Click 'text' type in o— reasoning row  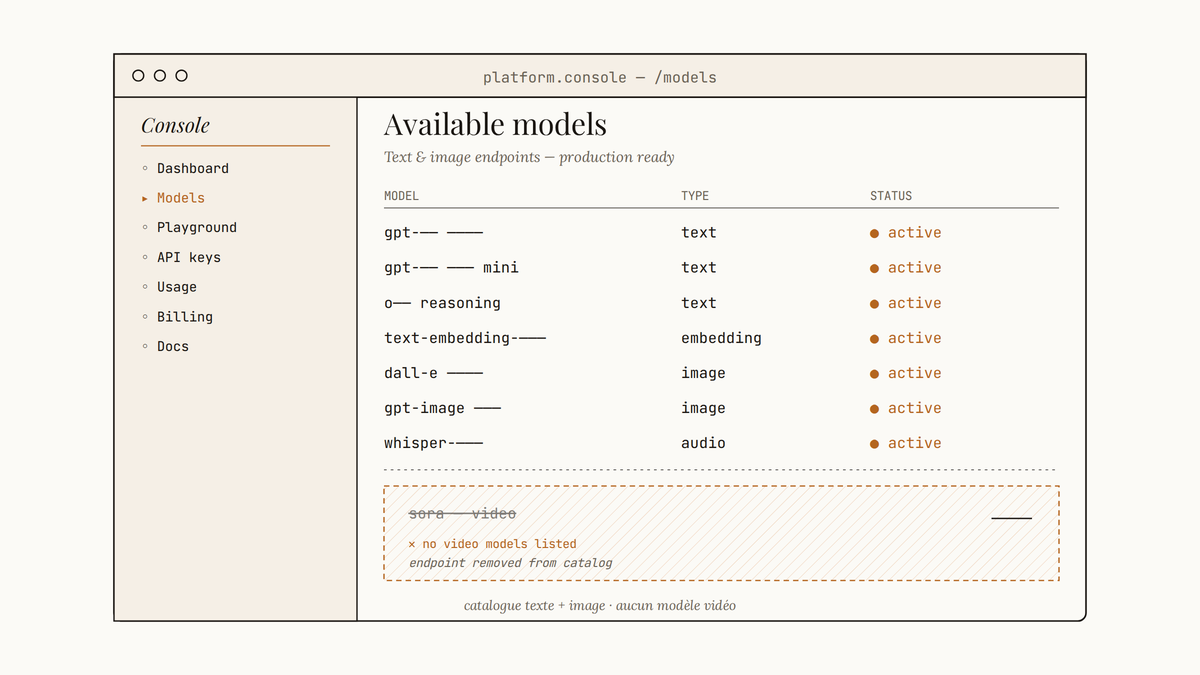(x=699, y=303)
